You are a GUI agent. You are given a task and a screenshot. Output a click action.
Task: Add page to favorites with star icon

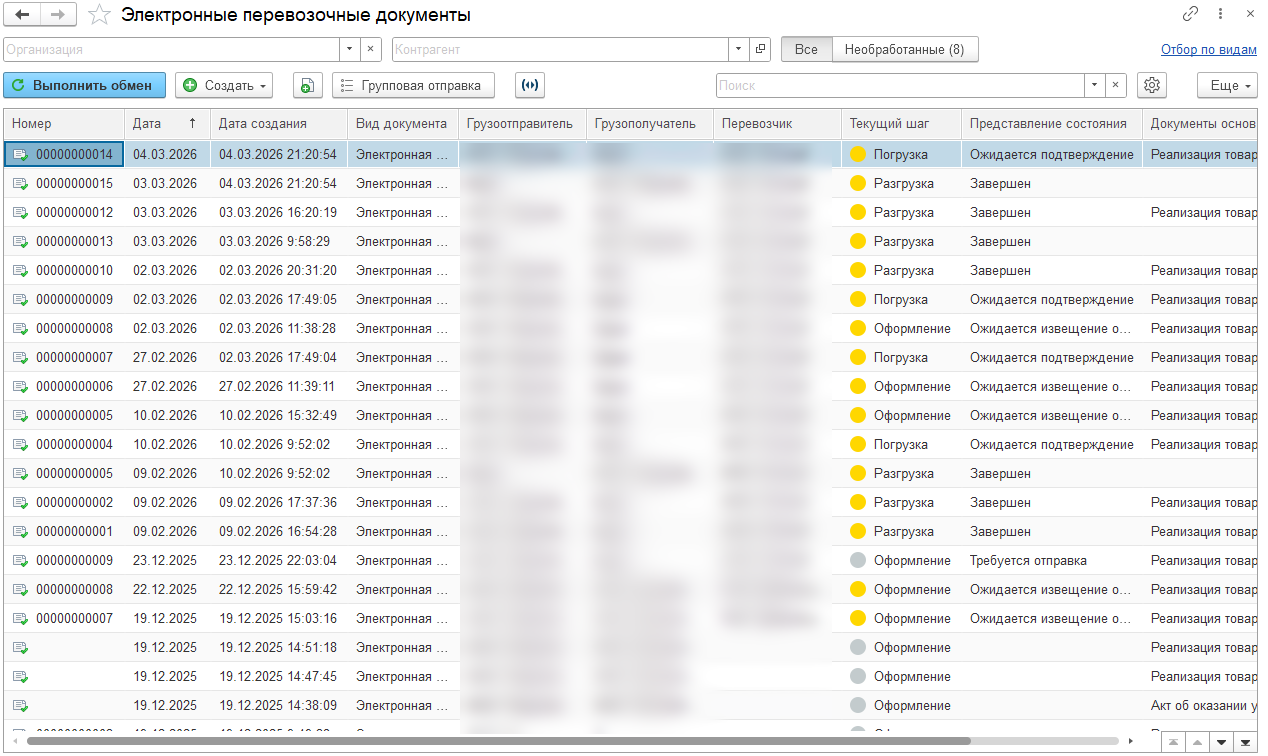[99, 14]
